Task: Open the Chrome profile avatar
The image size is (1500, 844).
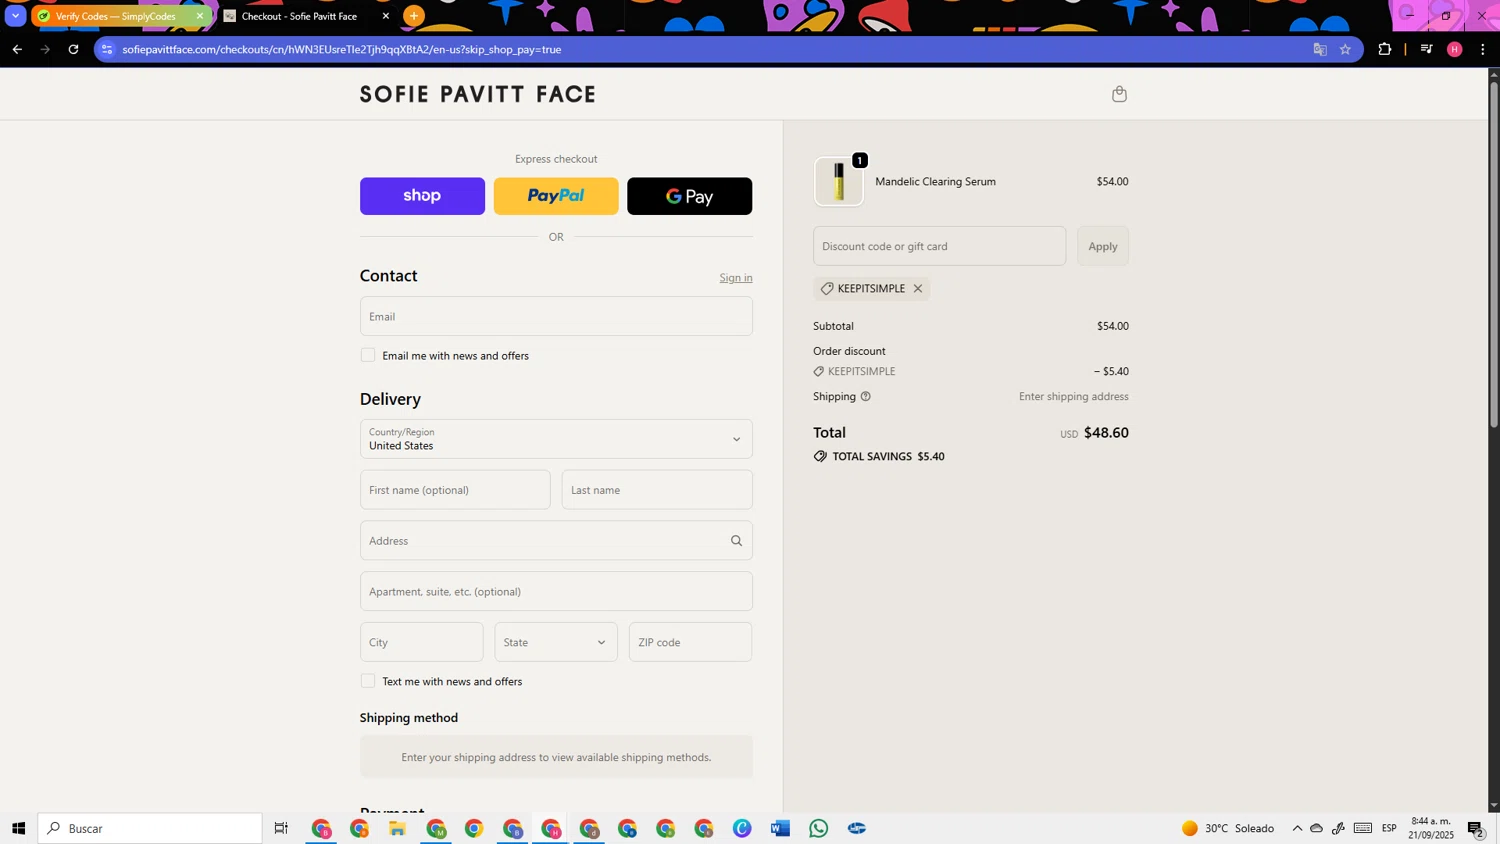Action: (x=1455, y=49)
